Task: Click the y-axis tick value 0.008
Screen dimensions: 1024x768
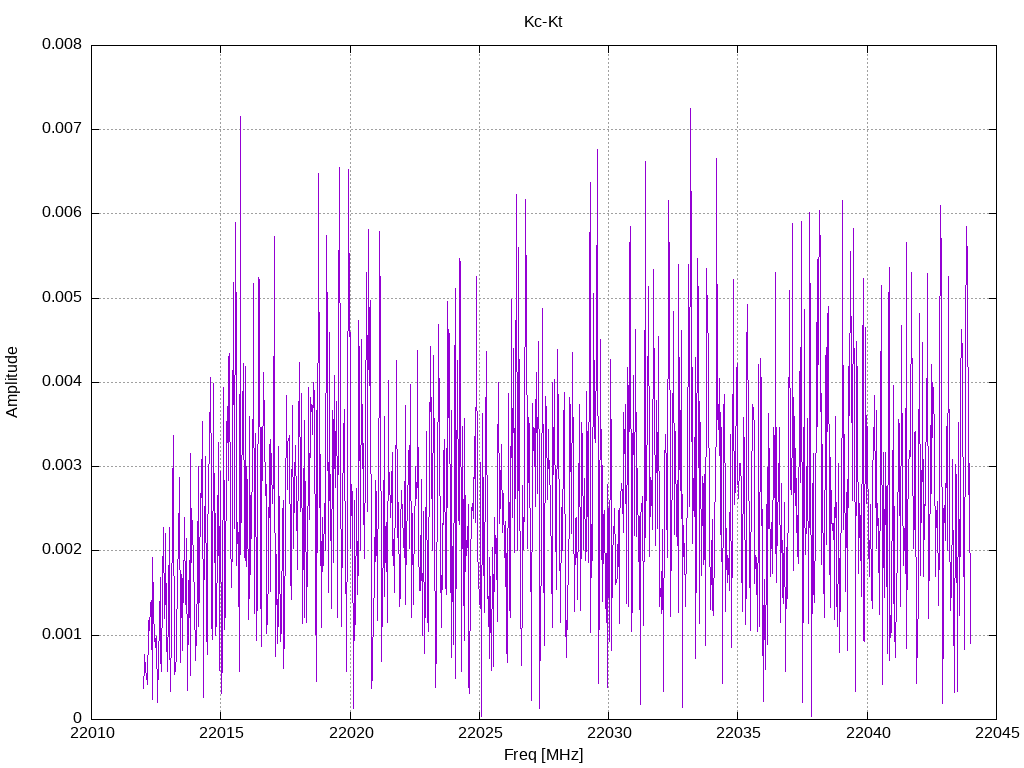Action: click(62, 44)
